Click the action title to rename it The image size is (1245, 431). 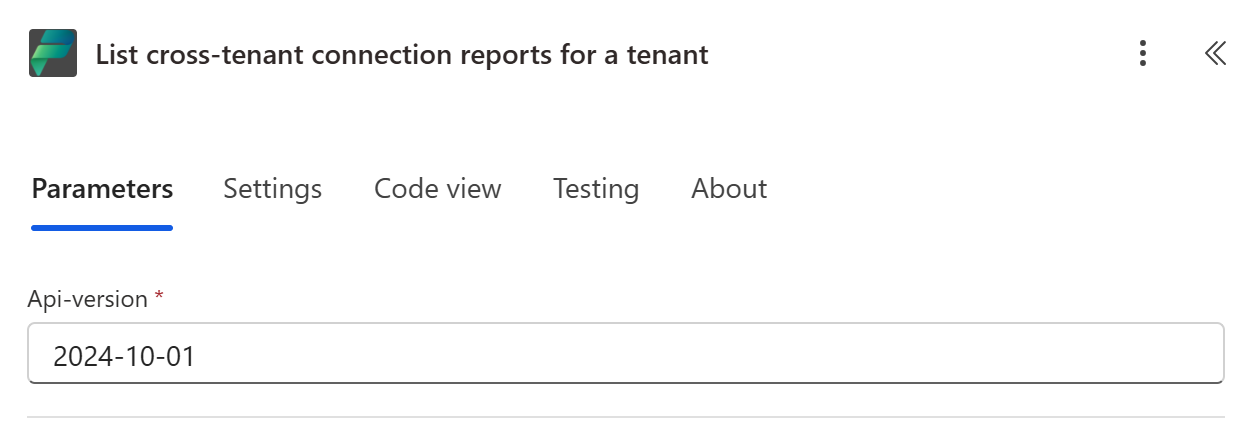click(401, 54)
